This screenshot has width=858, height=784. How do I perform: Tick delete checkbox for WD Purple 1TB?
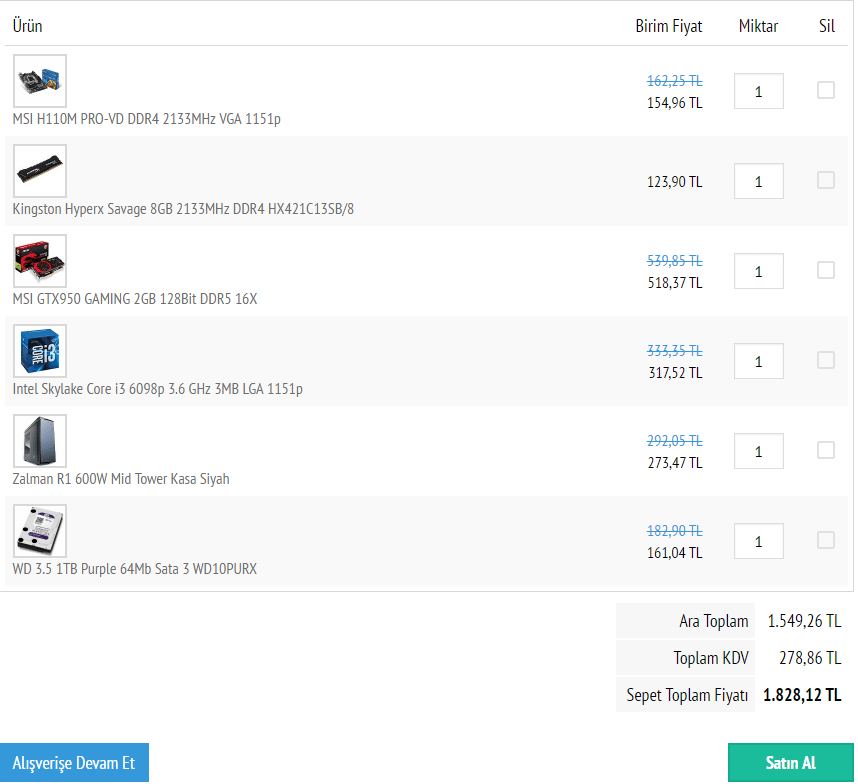[825, 540]
